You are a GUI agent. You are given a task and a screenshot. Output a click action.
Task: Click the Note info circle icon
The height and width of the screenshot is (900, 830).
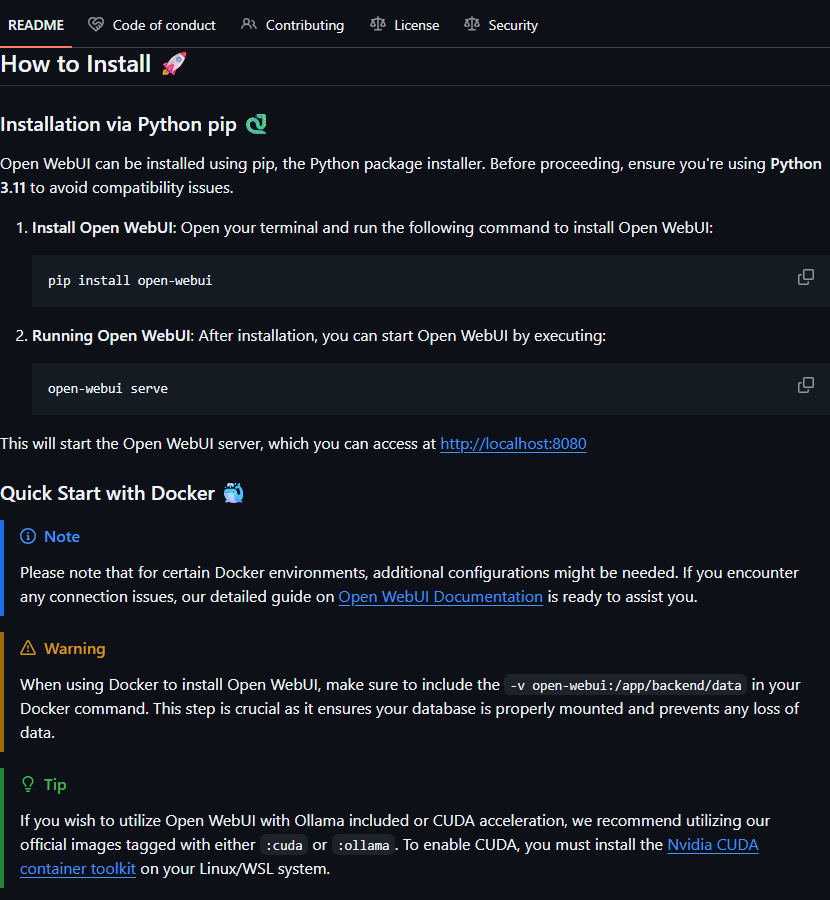(28, 537)
